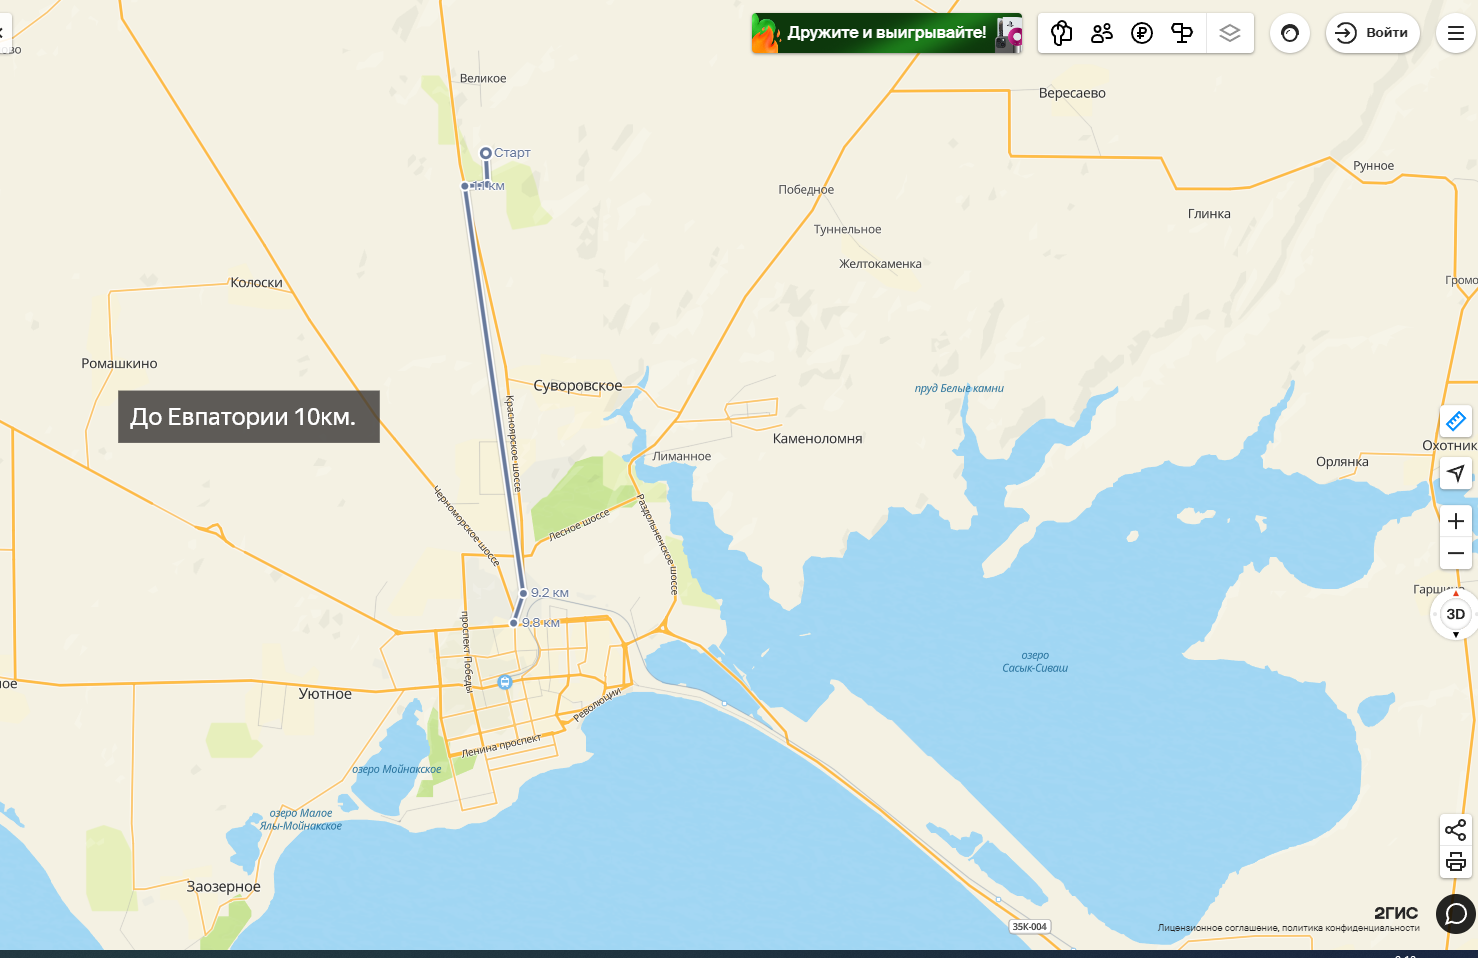Click the people (friends) icon in the toolbar
The width and height of the screenshot is (1478, 958).
(x=1102, y=33)
